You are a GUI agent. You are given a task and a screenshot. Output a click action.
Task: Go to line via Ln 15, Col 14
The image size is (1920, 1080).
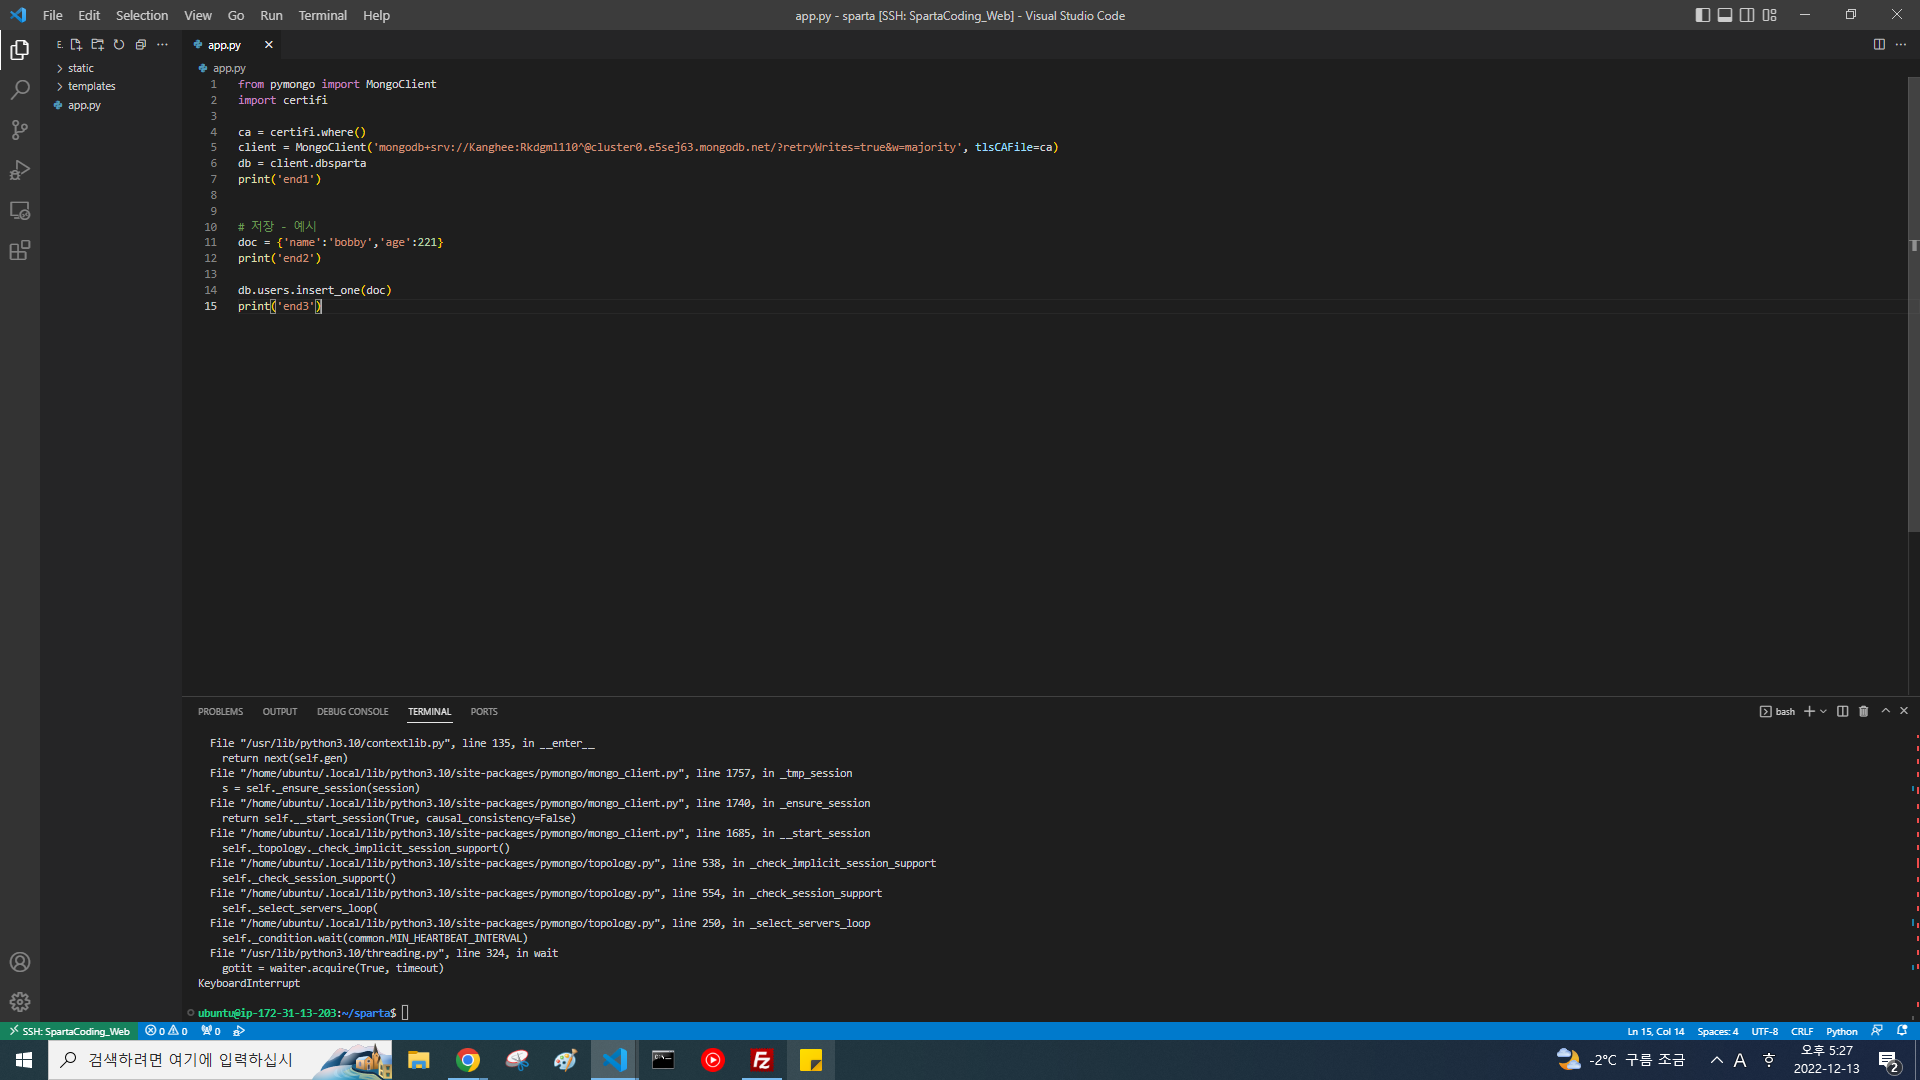1655,1031
